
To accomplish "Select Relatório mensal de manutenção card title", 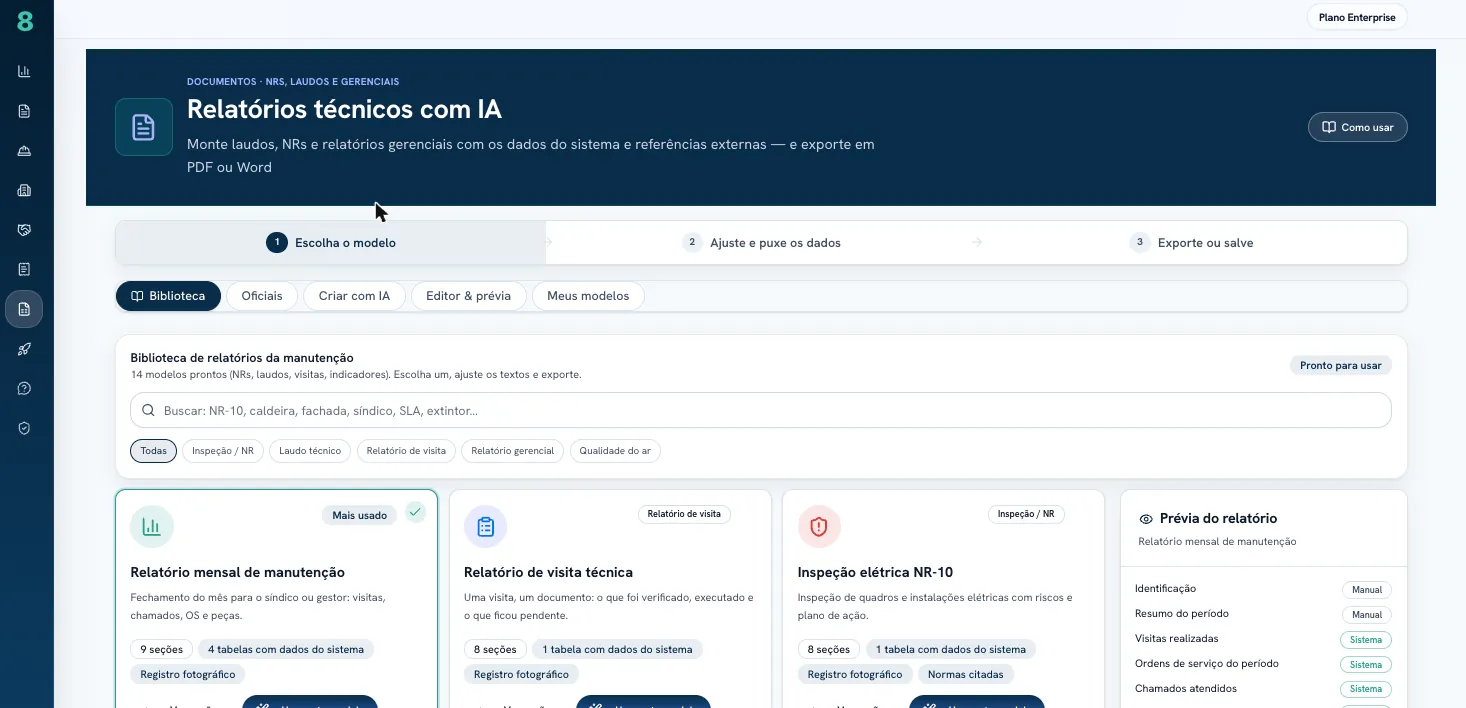I will [237, 572].
